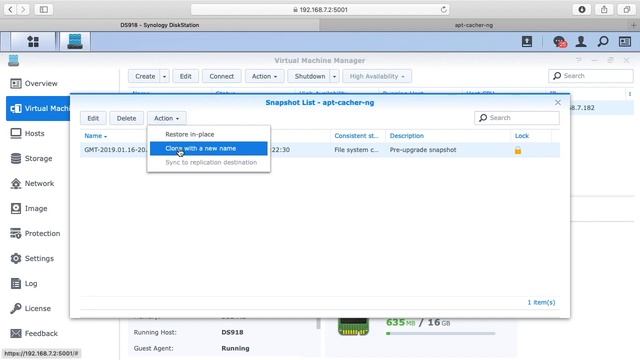Sort snapshots by Name column header
The image size is (640, 360).
click(x=96, y=136)
